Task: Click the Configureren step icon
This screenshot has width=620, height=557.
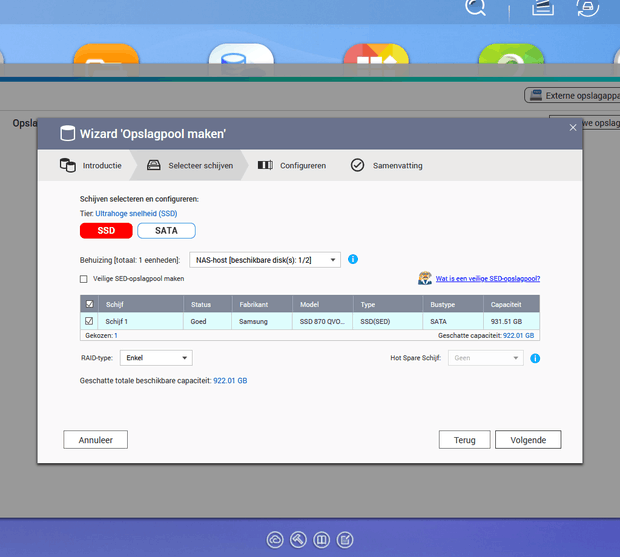Action: (x=265, y=165)
